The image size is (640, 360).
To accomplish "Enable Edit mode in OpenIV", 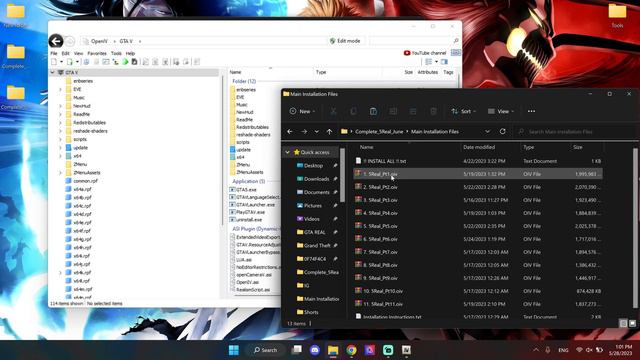I will (x=345, y=41).
